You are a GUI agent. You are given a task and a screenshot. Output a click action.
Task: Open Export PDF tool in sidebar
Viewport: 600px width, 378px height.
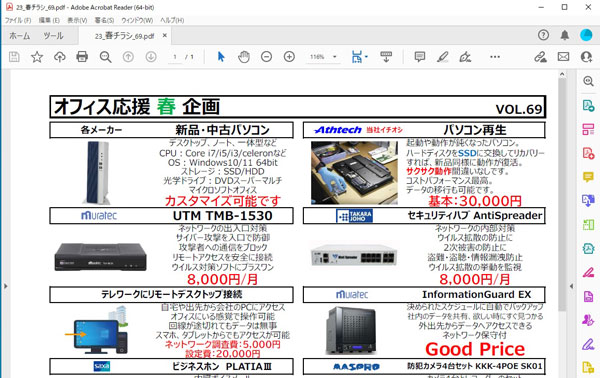tap(589, 105)
